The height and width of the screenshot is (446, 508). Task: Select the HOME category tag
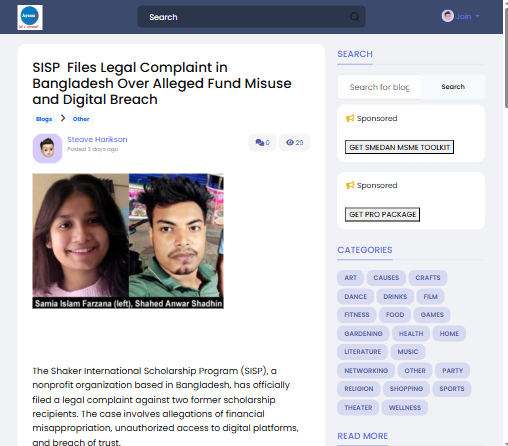click(x=449, y=334)
